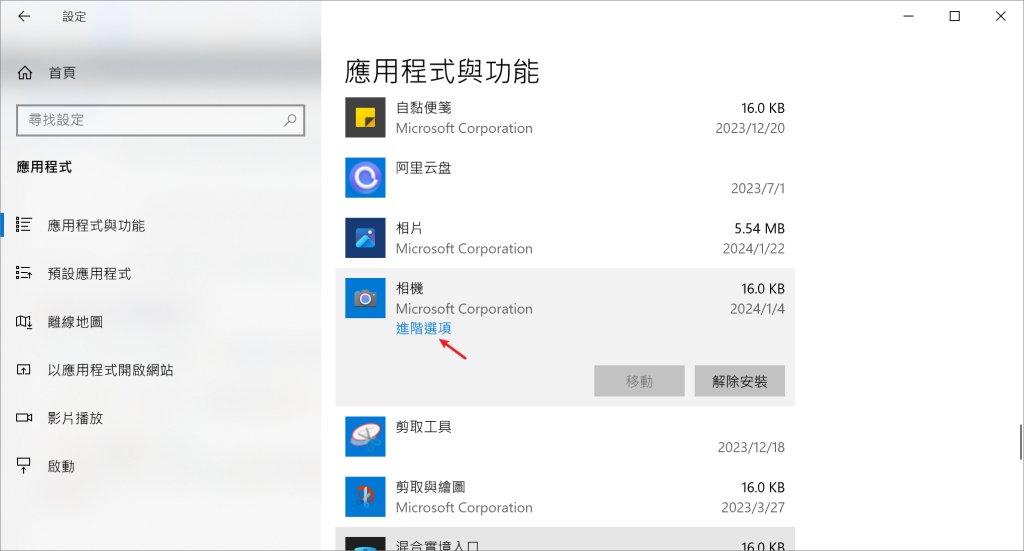The width and height of the screenshot is (1024, 551).
Task: Open 進階選項 link for 相機
Action: pyautogui.click(x=423, y=329)
